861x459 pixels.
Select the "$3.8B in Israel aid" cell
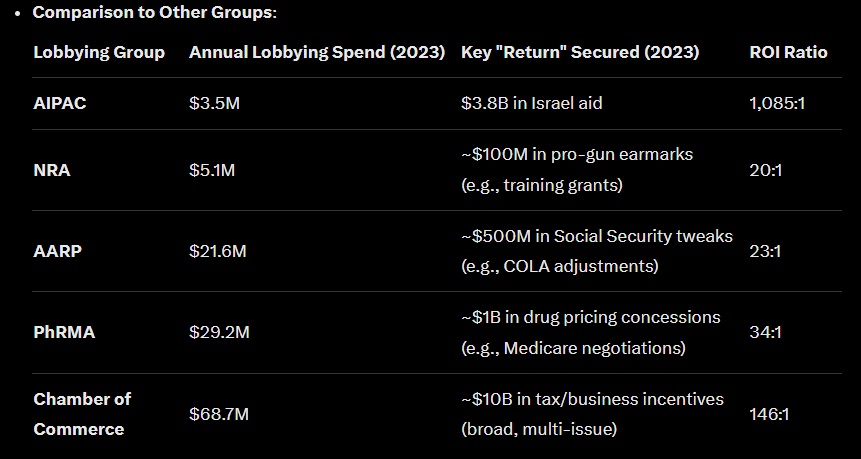tap(531, 104)
